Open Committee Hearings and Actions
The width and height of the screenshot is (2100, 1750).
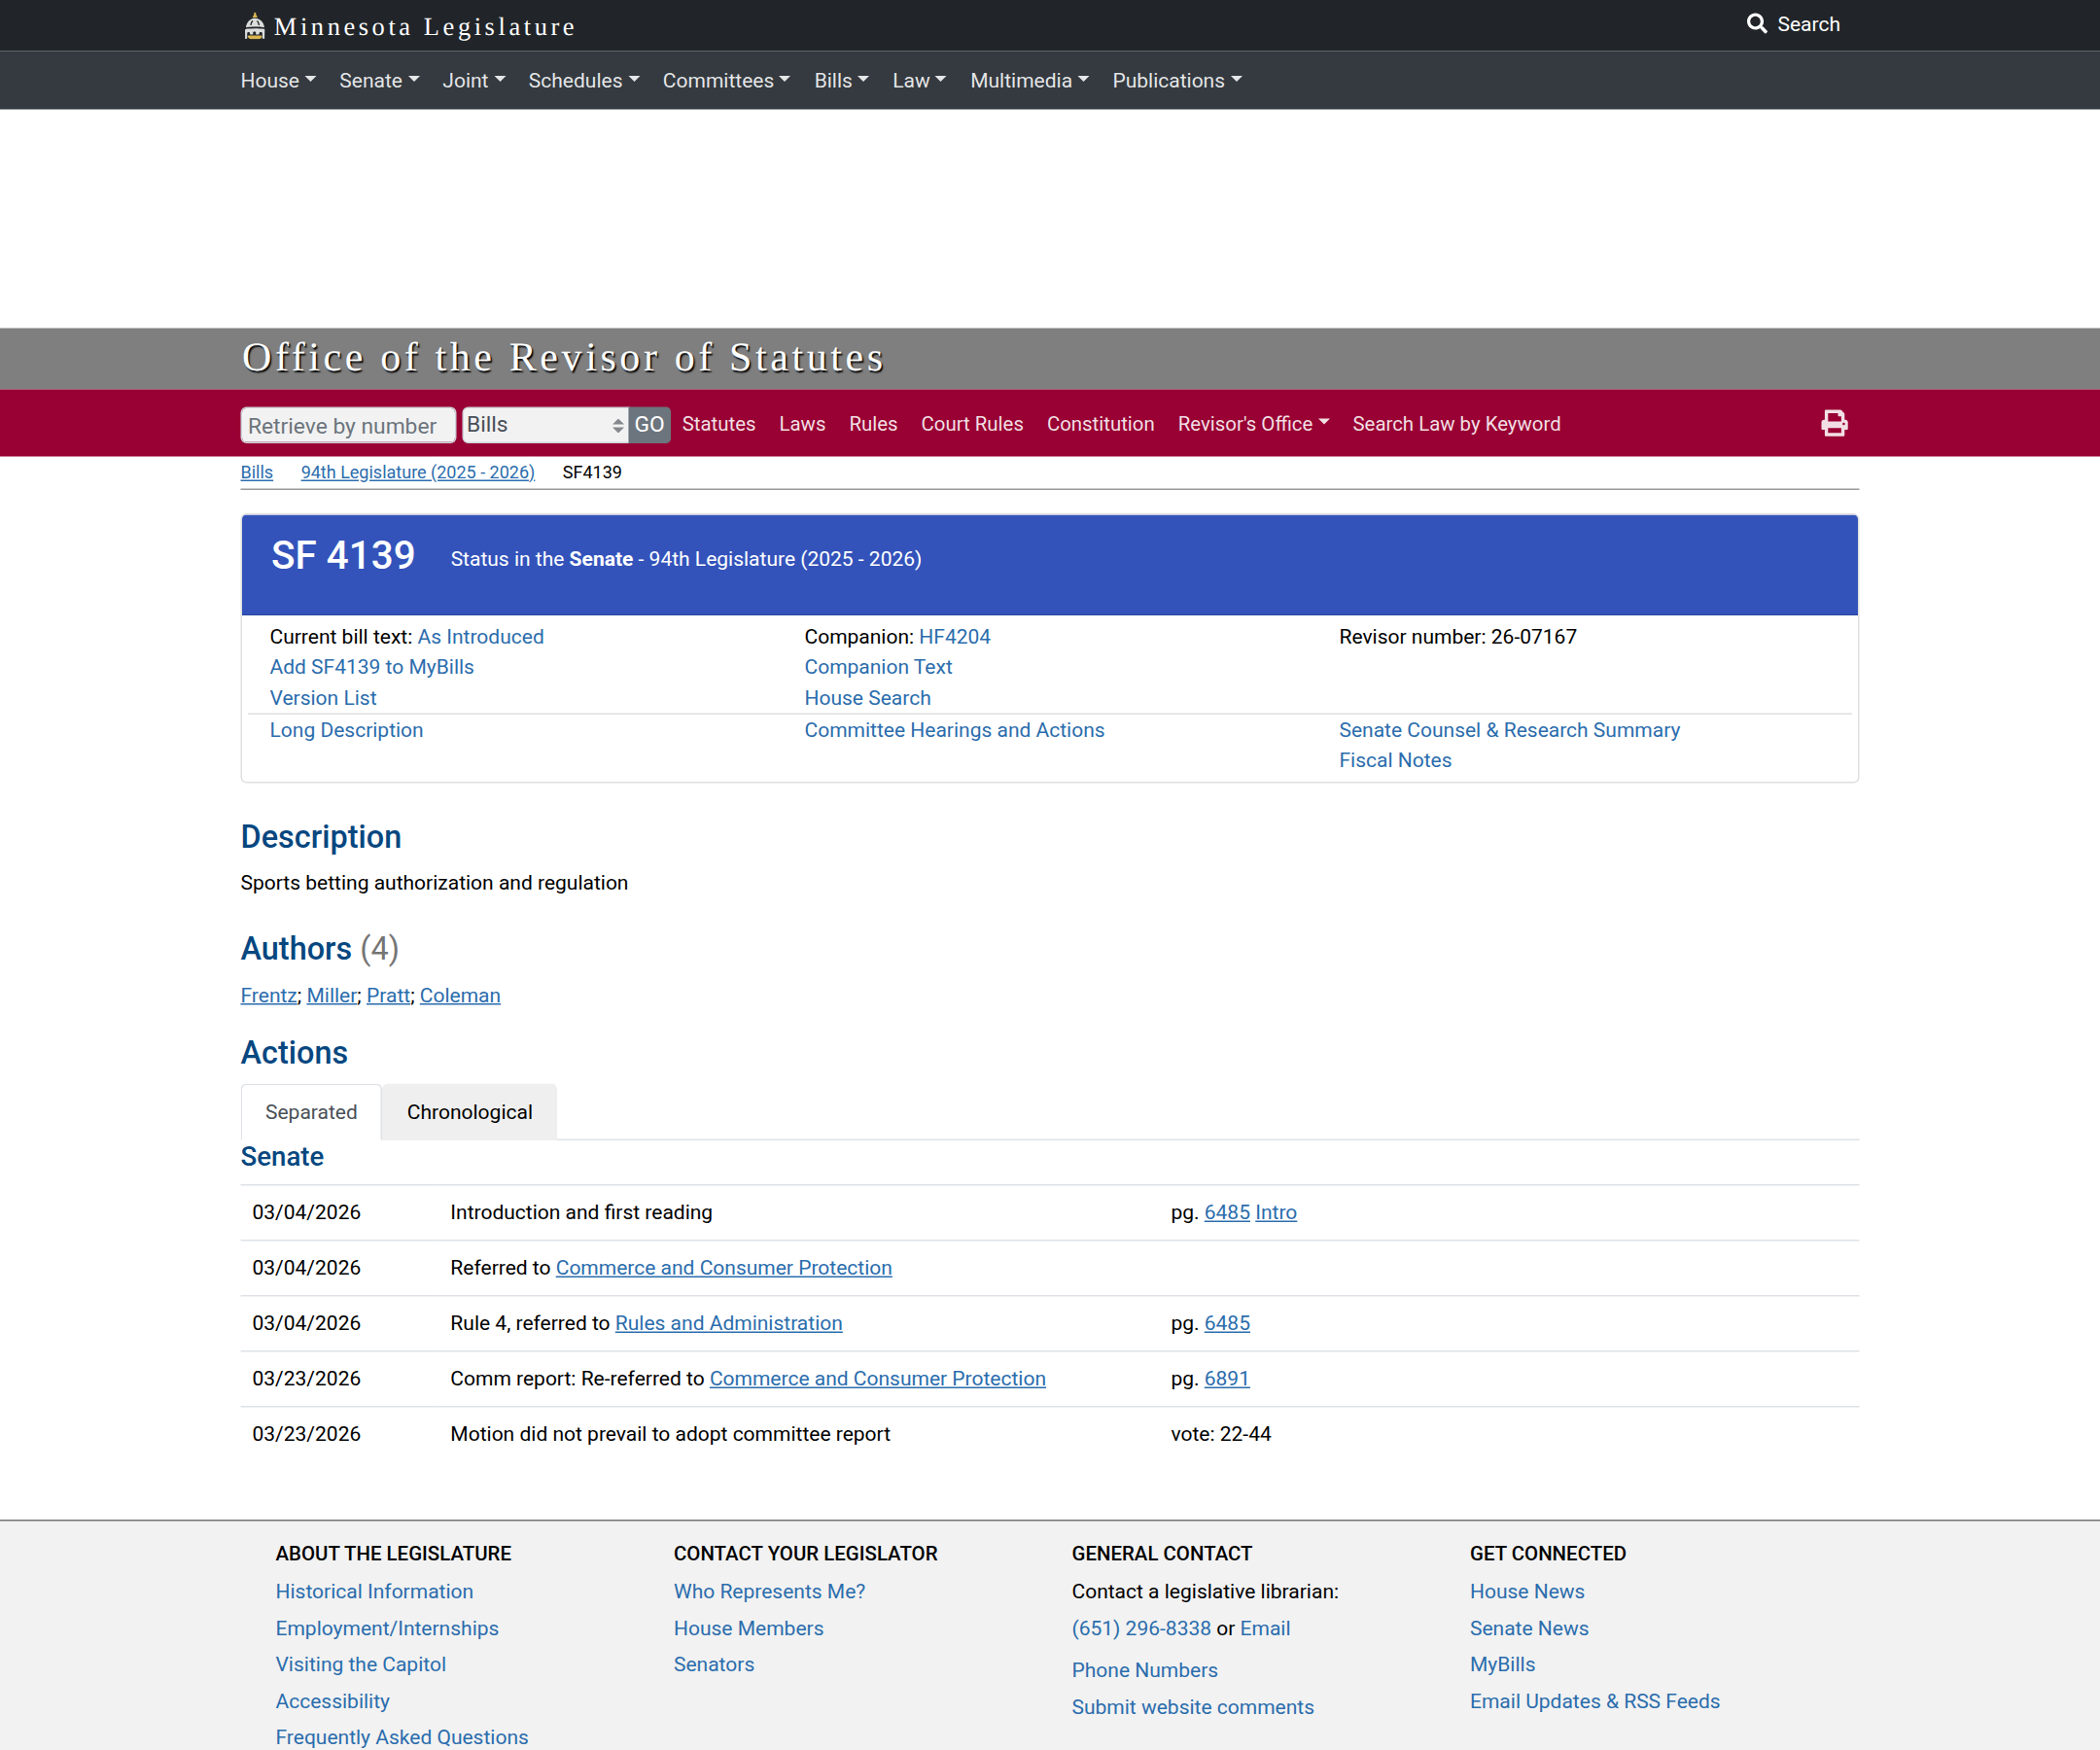tap(954, 729)
